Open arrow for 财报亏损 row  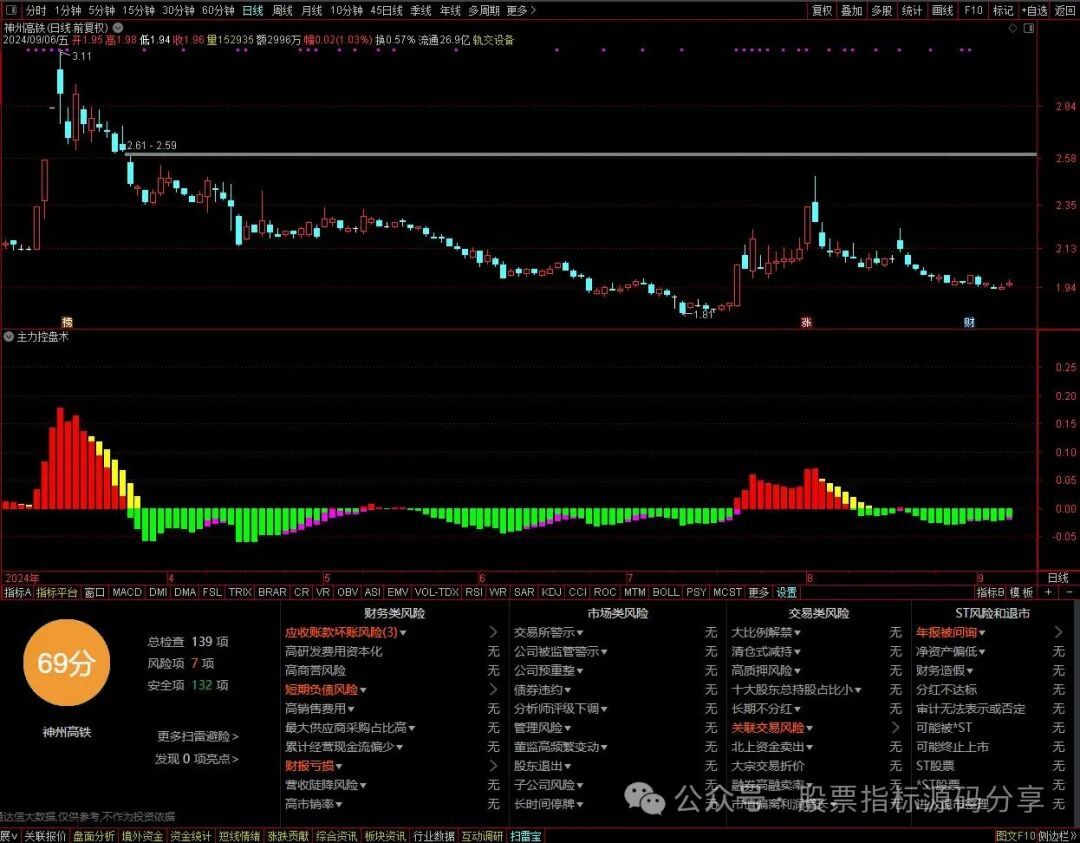493,766
